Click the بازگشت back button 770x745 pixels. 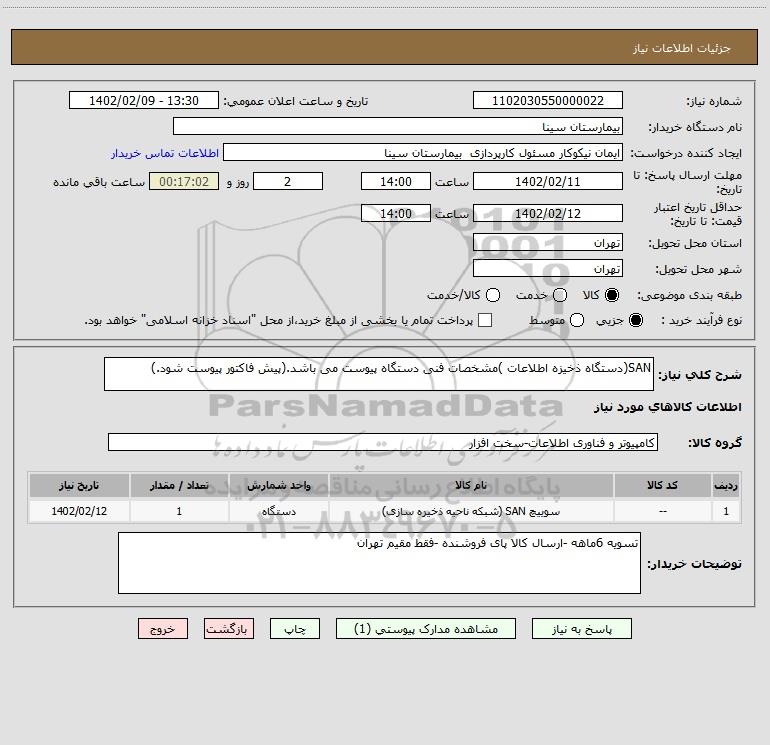pyautogui.click(x=229, y=629)
